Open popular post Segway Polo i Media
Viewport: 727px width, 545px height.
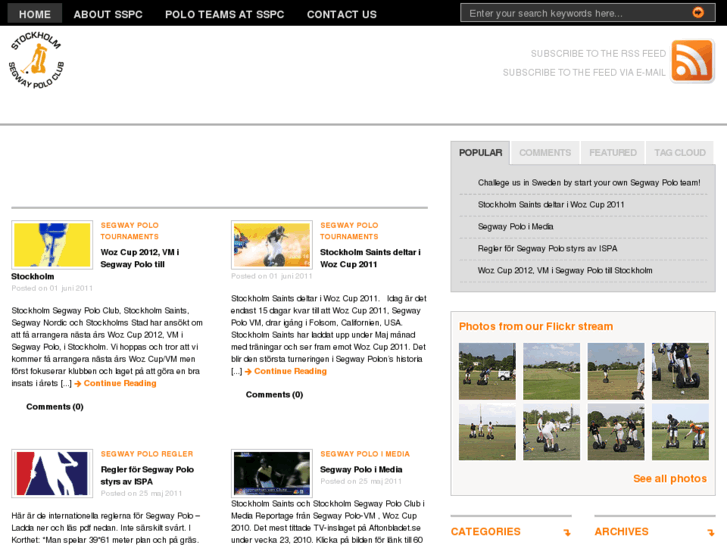coord(515,226)
